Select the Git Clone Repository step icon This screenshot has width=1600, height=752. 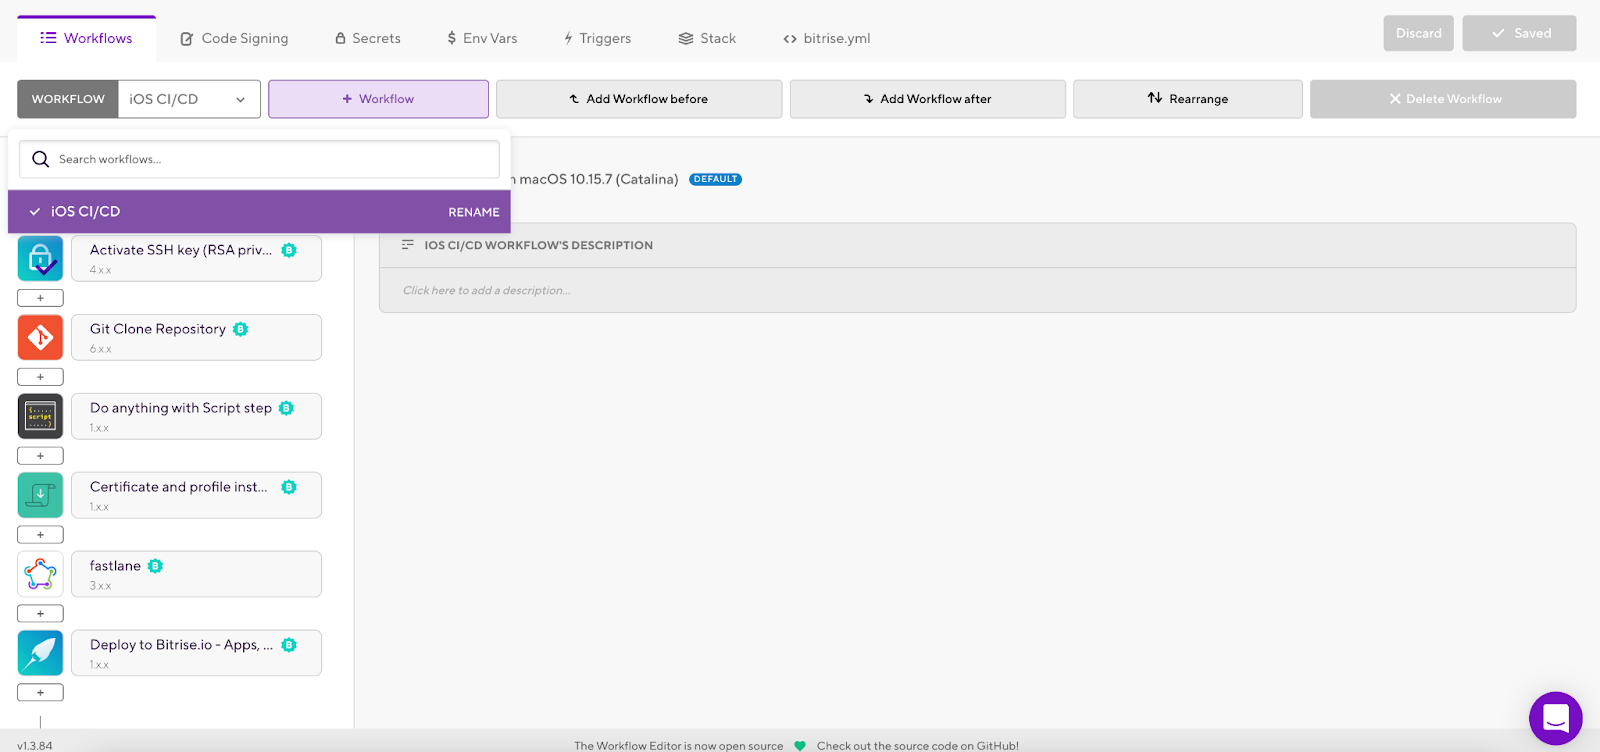40,337
